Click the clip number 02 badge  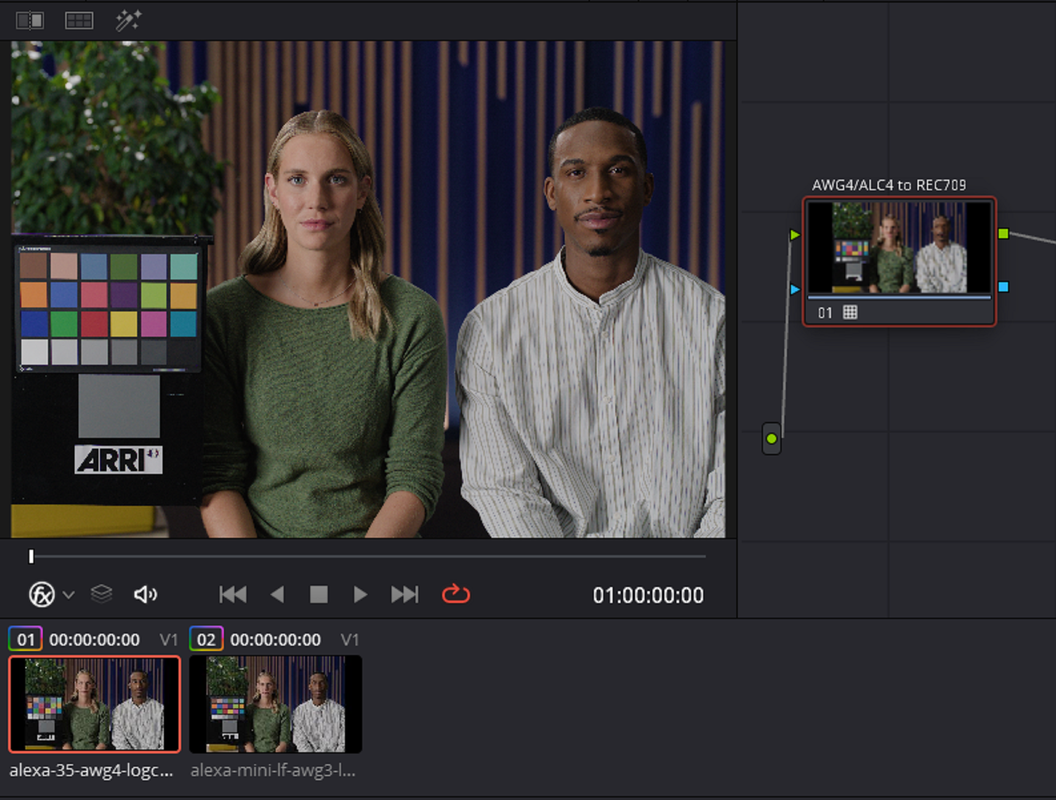(206, 639)
